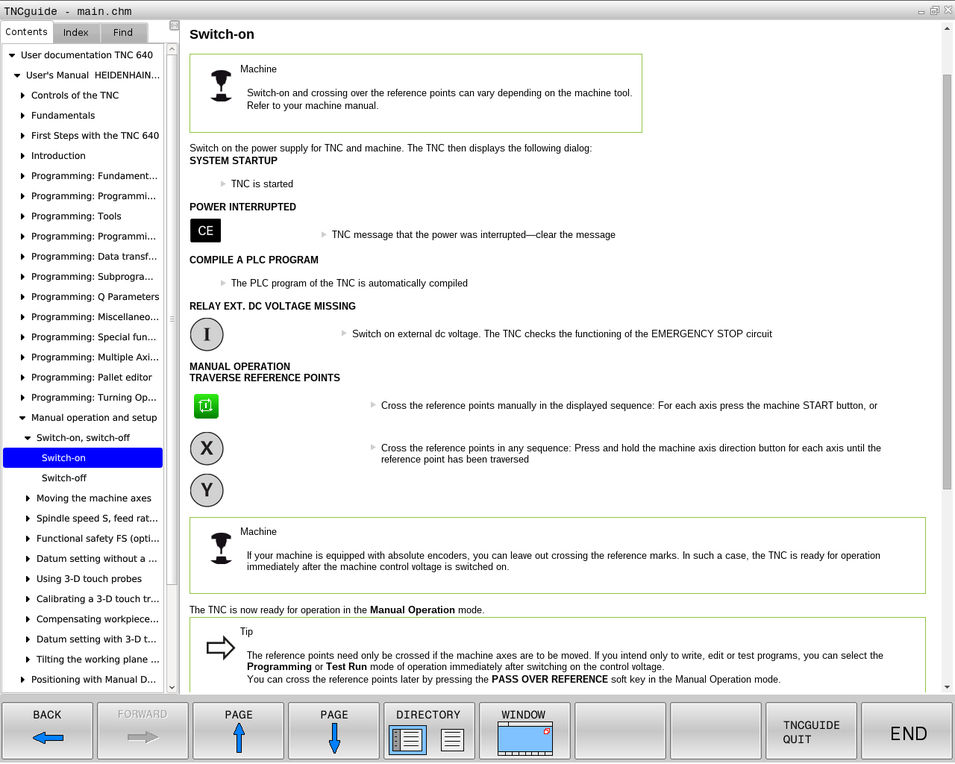The height and width of the screenshot is (764, 955).
Task: Open Positioning with Manual D... topic
Action: coord(94,679)
